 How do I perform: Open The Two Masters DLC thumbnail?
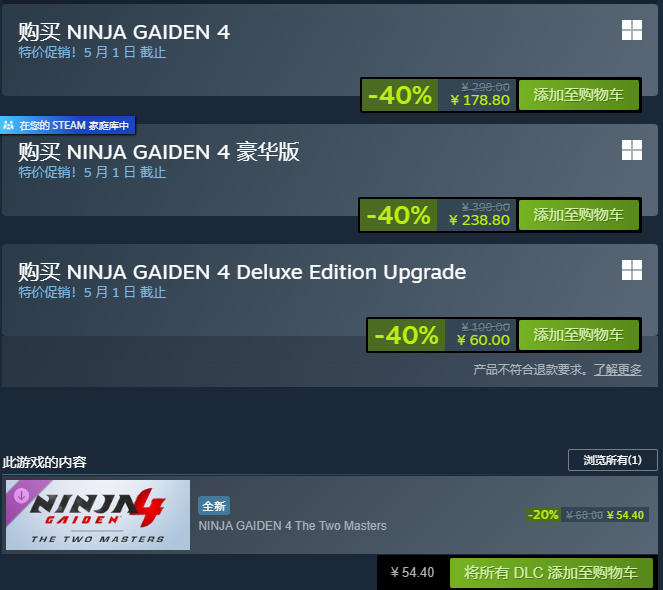[x=98, y=515]
